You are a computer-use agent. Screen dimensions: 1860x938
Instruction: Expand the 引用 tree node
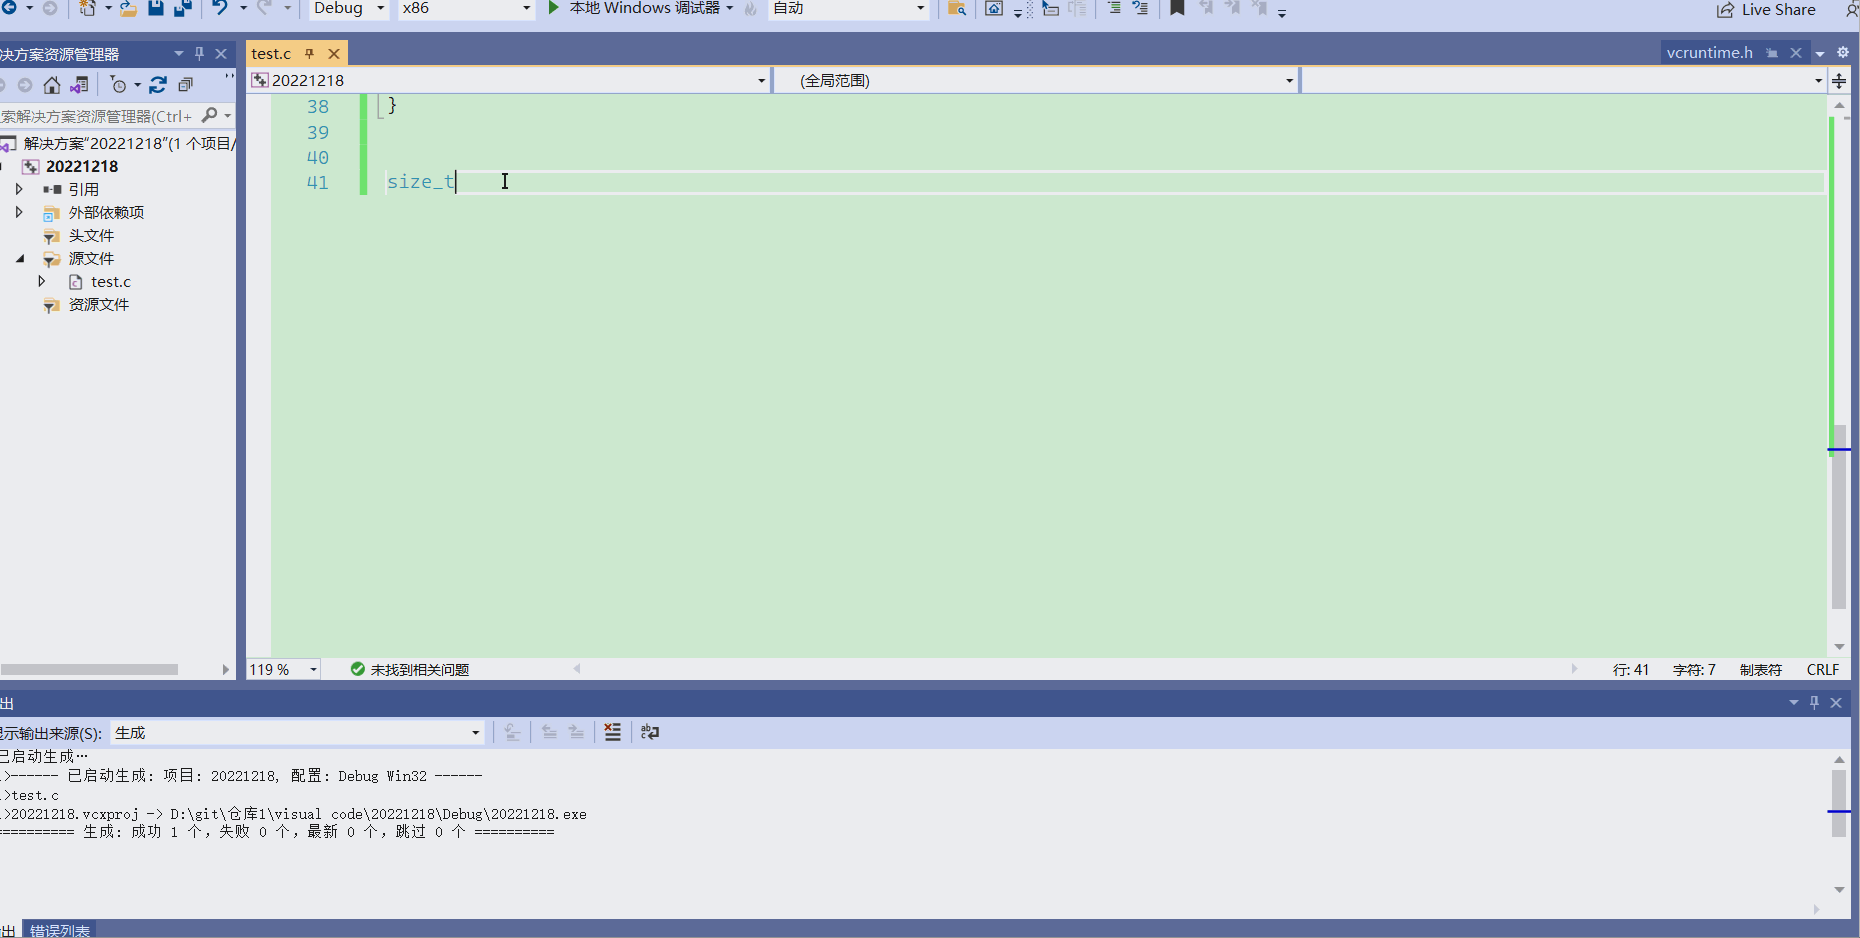pos(19,189)
